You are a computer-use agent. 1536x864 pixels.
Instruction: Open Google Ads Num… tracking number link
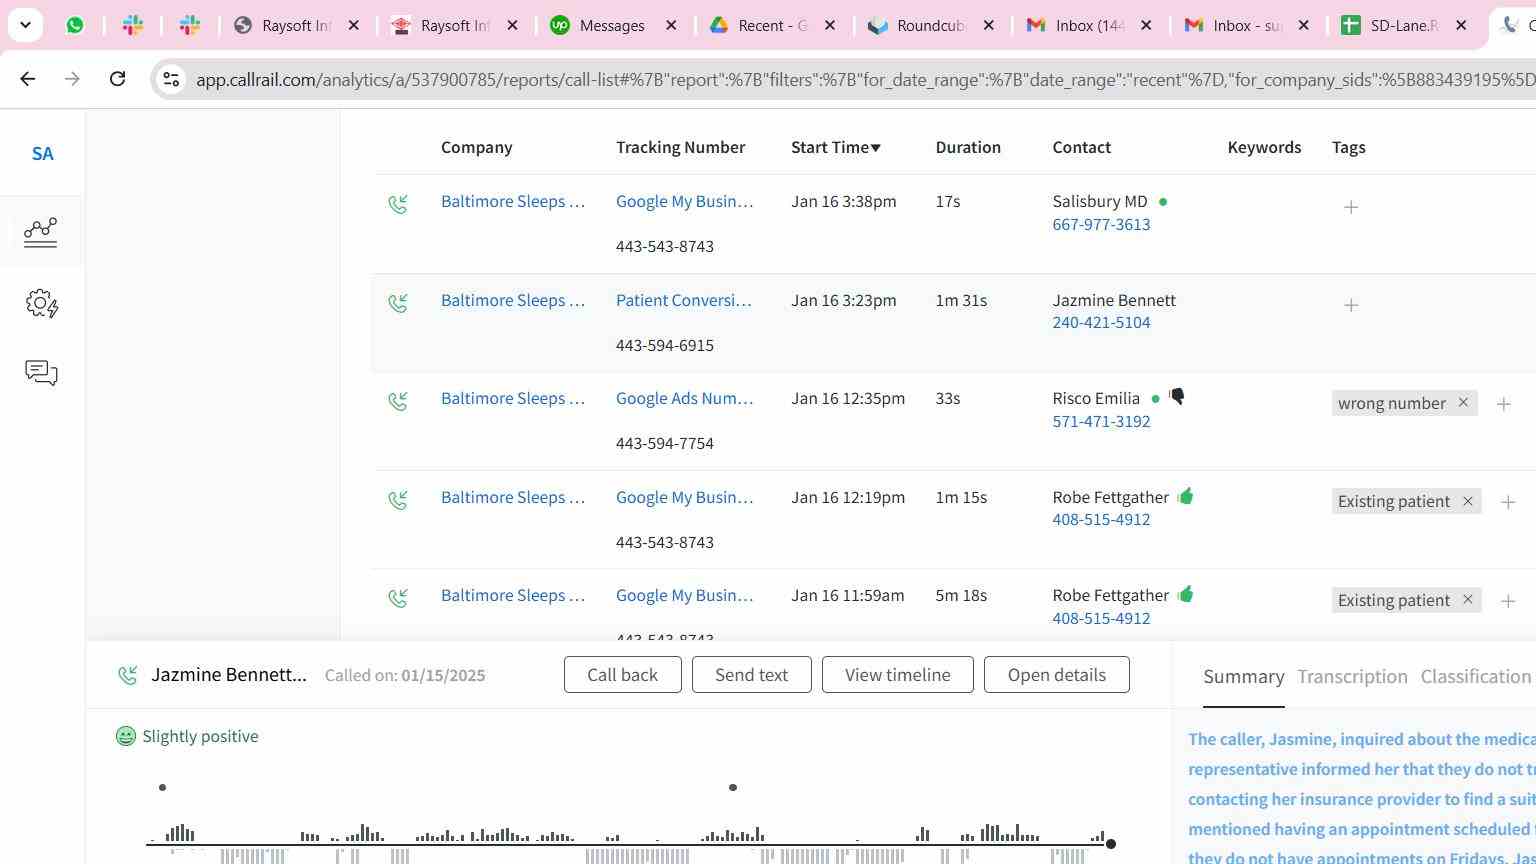point(684,398)
